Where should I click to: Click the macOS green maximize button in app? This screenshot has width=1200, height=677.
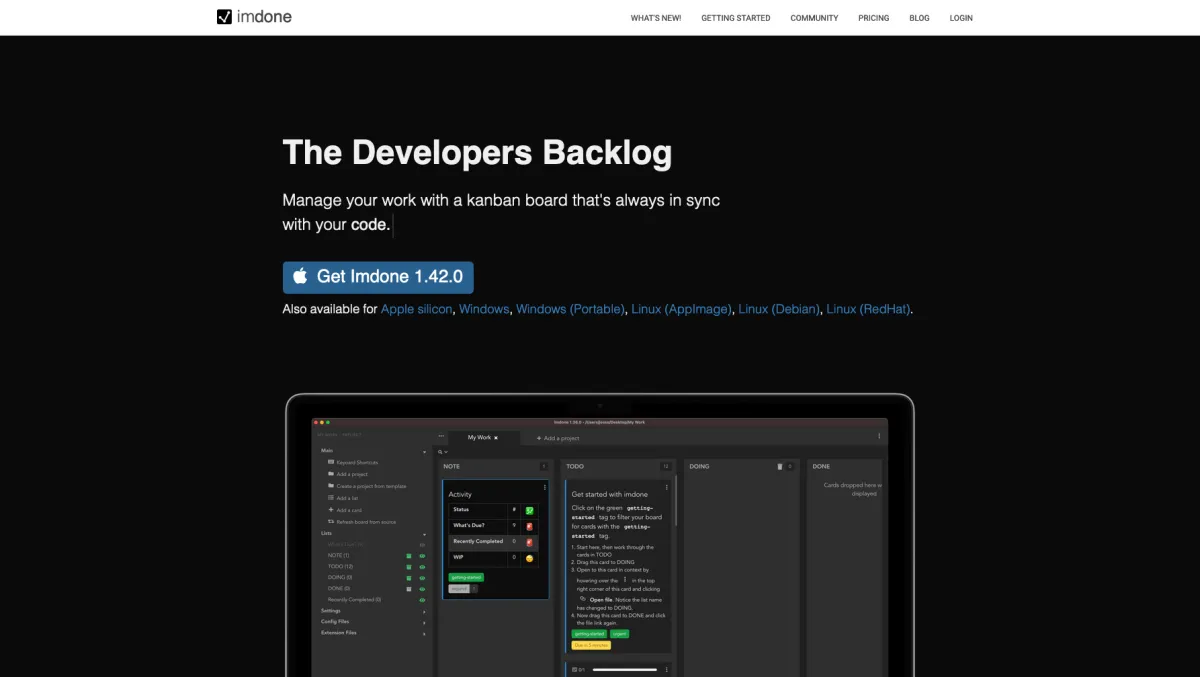327,422
